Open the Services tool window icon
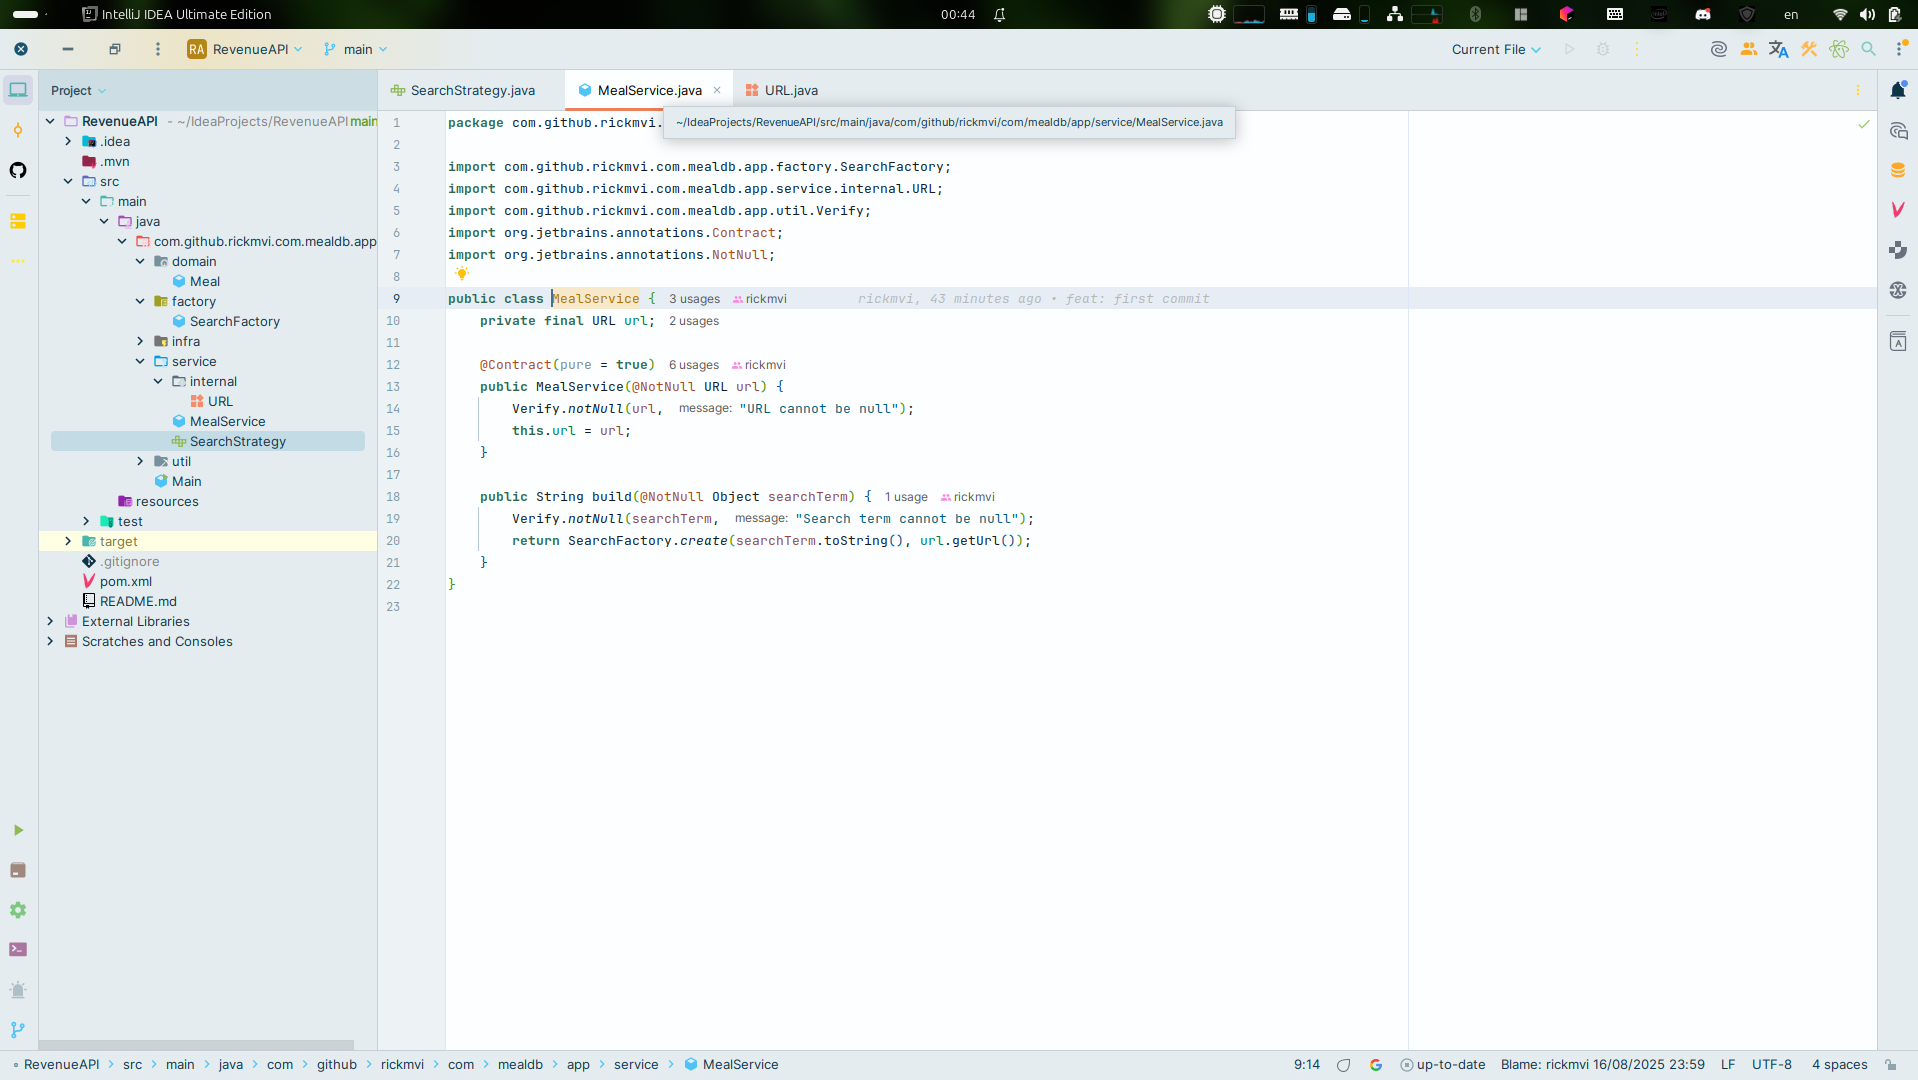 (x=18, y=910)
